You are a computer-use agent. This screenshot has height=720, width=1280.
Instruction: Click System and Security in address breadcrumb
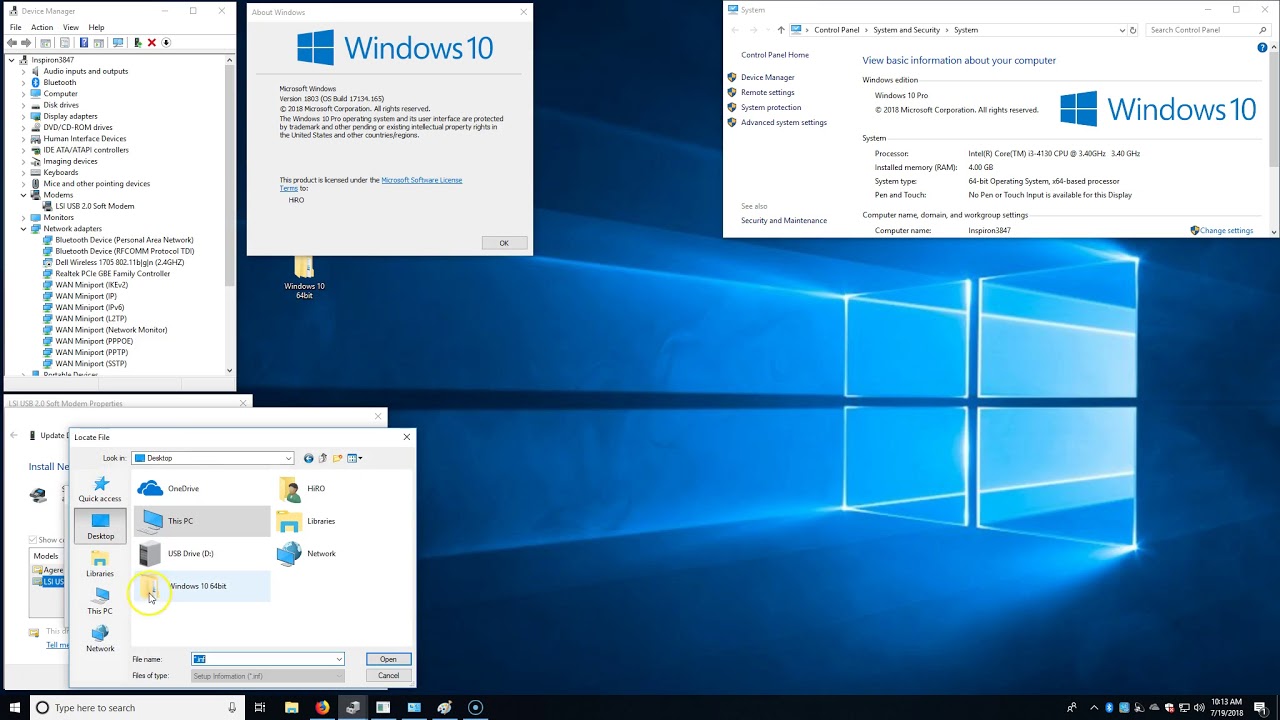point(907,30)
